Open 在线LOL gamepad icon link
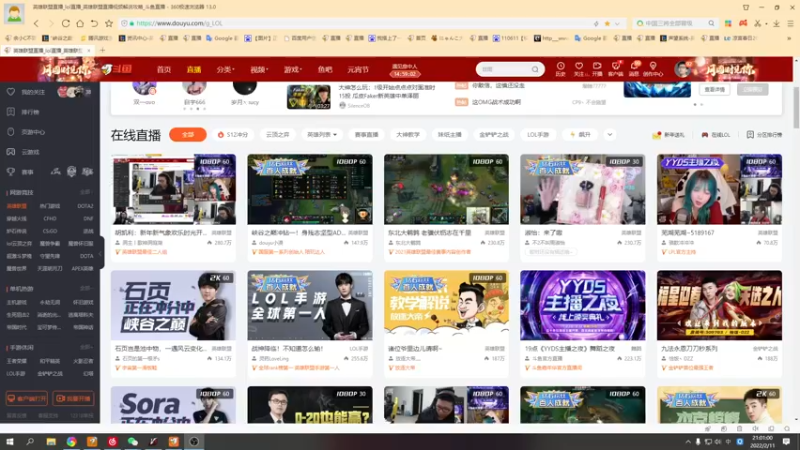Image resolution: width=800 pixels, height=450 pixels. point(716,135)
